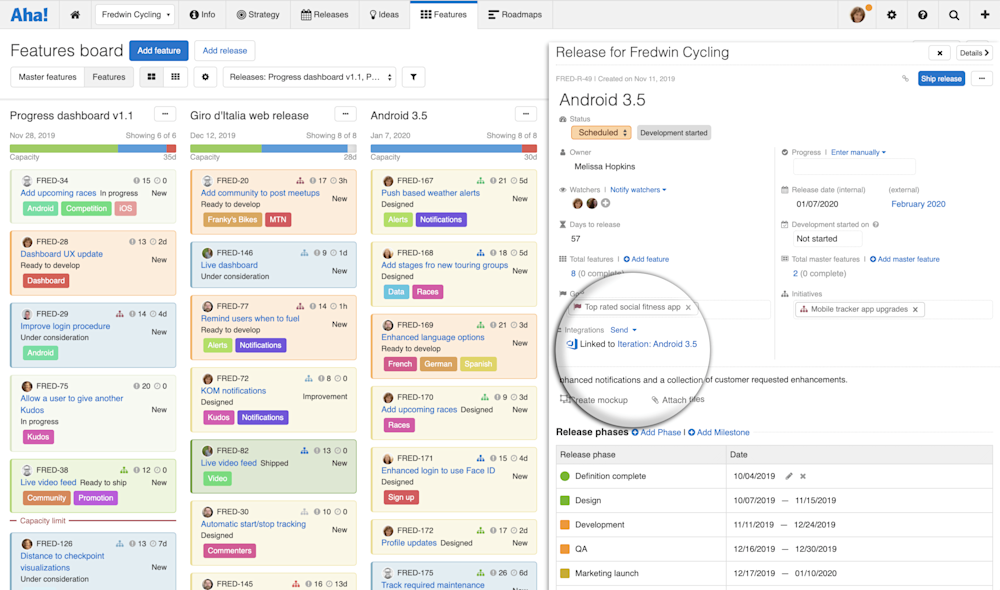Select the Ideas lightbulb icon

click(371, 14)
